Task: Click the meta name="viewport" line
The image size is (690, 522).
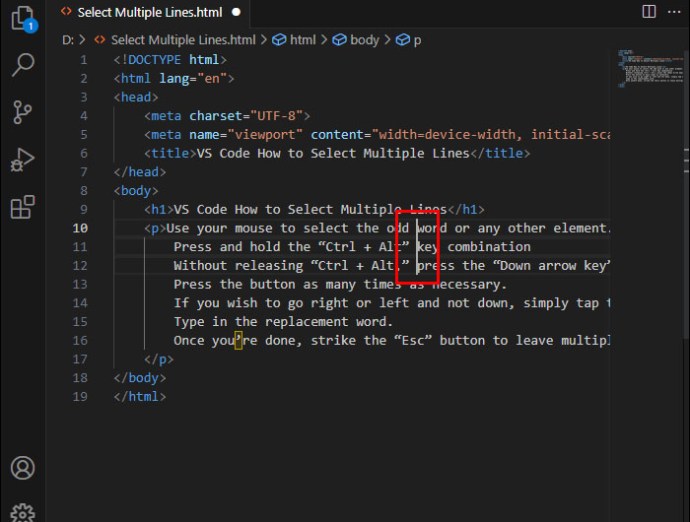Action: [x=377, y=134]
